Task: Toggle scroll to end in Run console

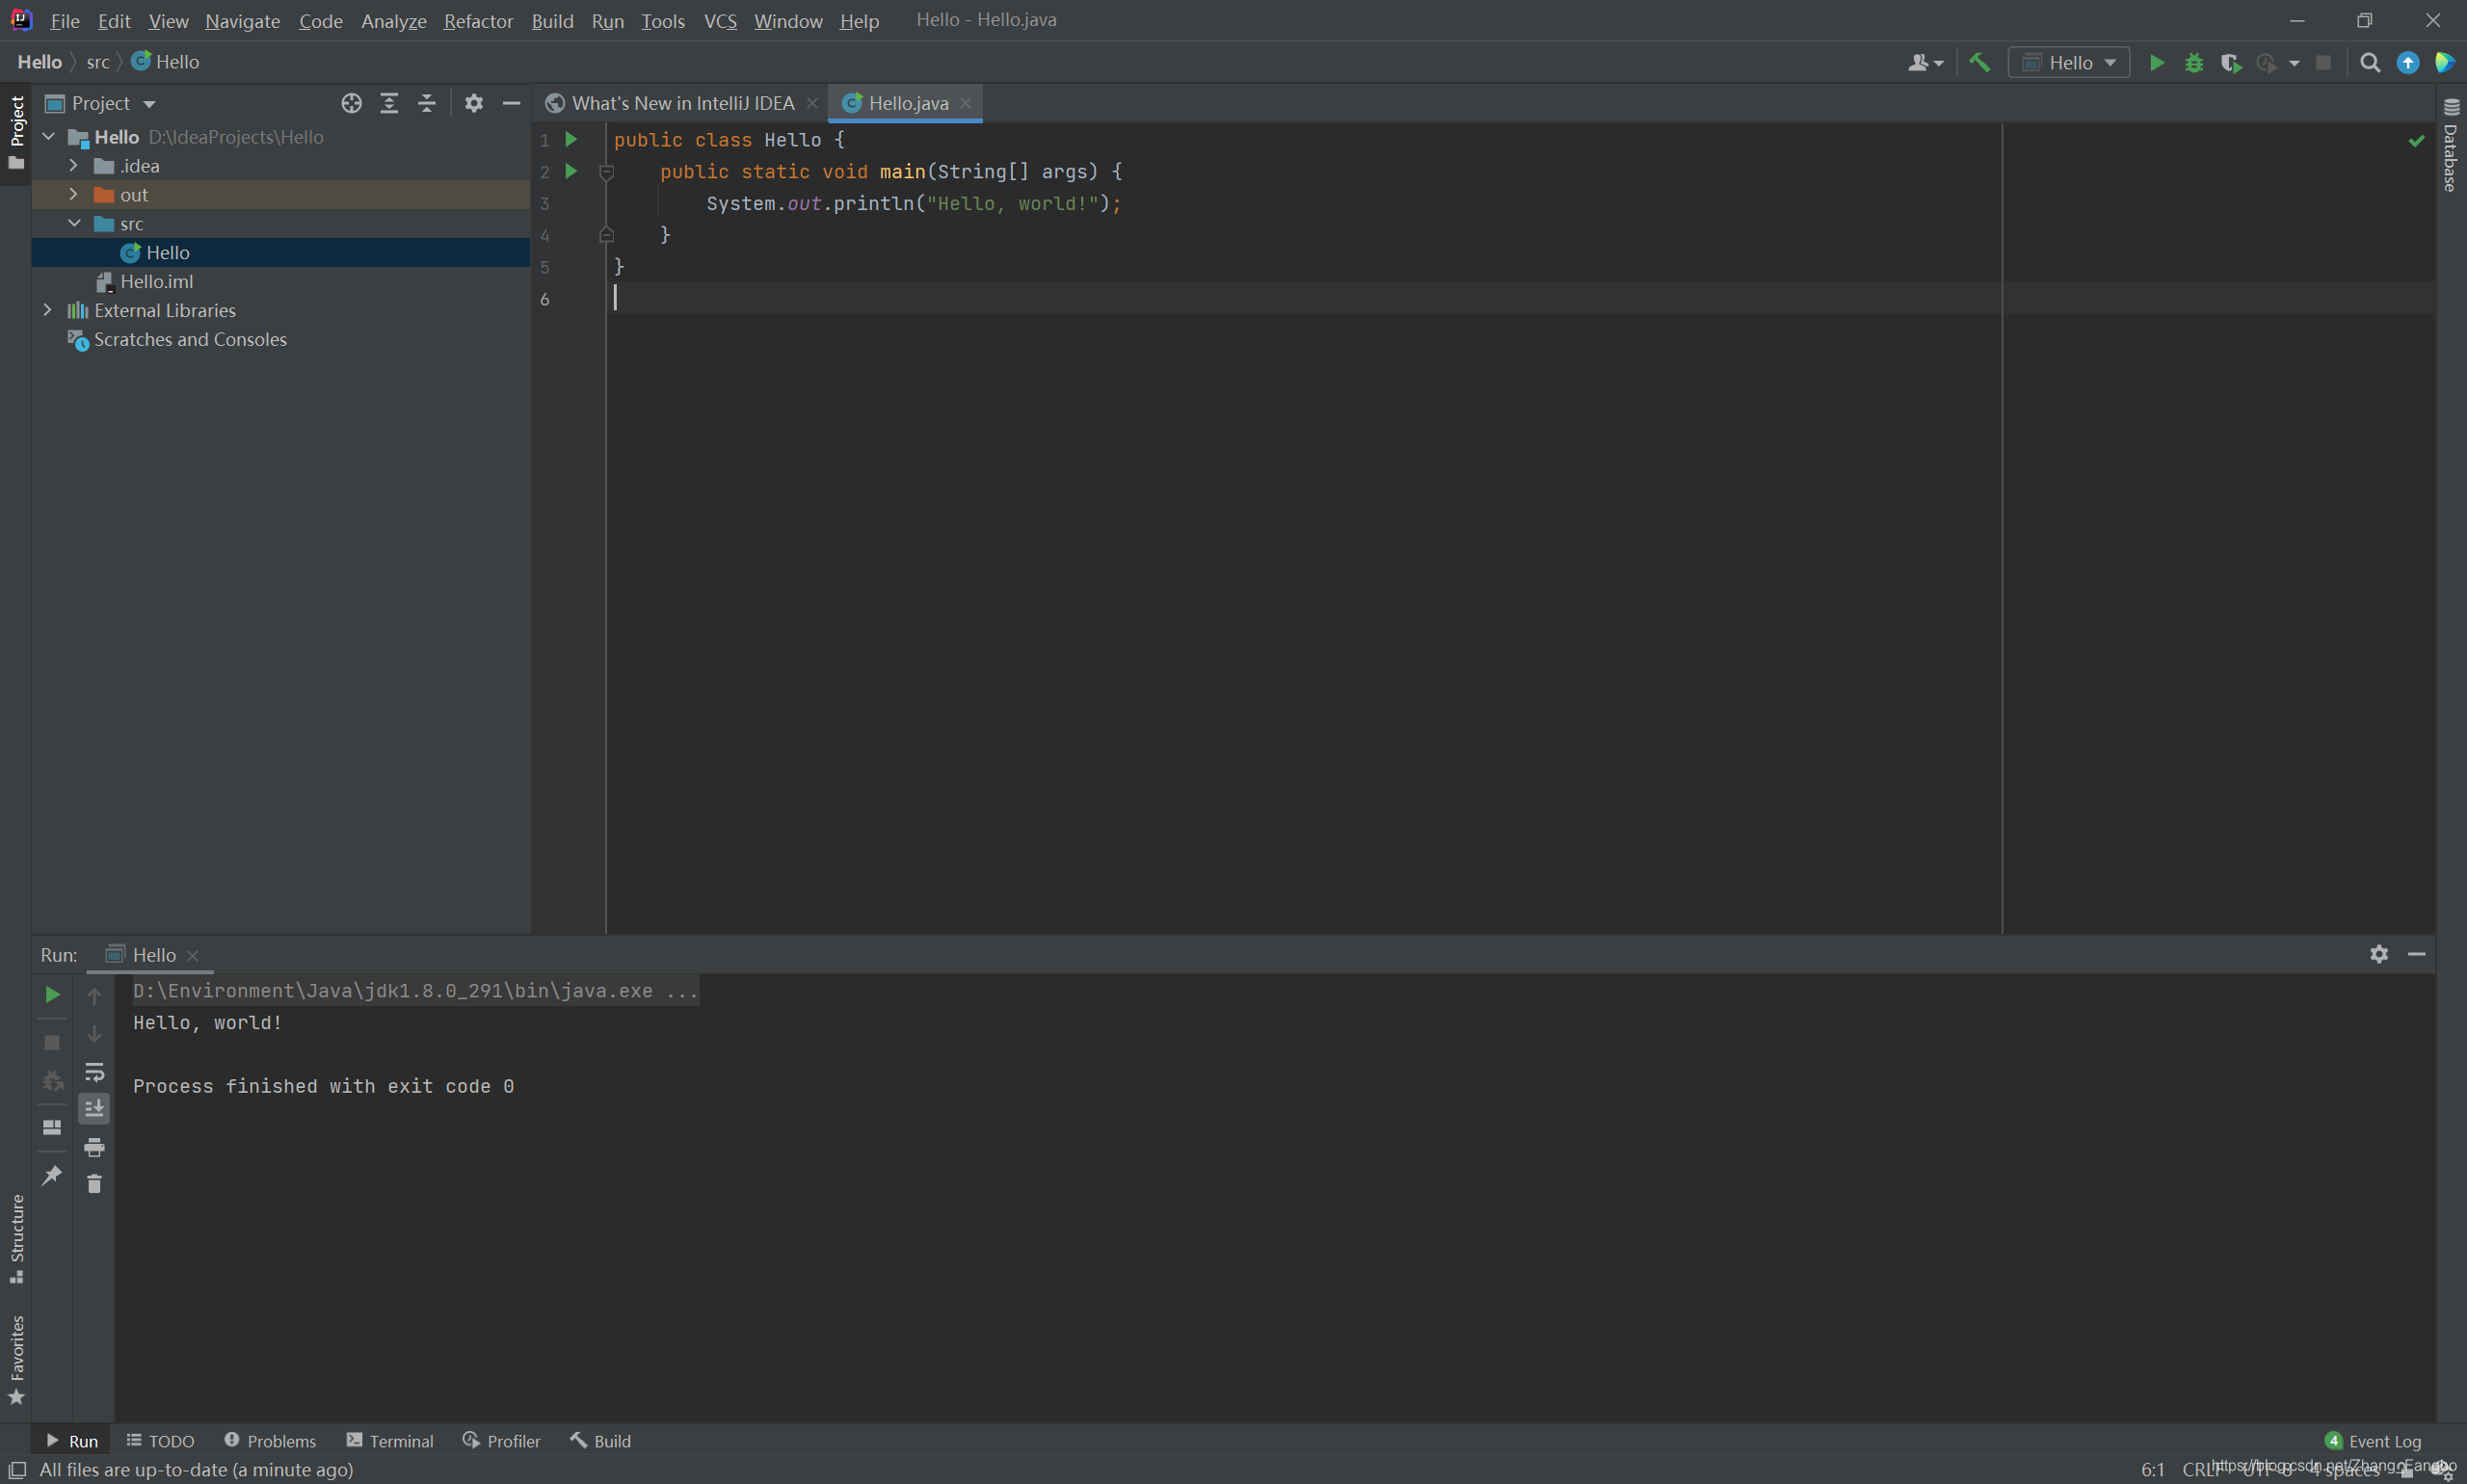Action: point(94,1108)
